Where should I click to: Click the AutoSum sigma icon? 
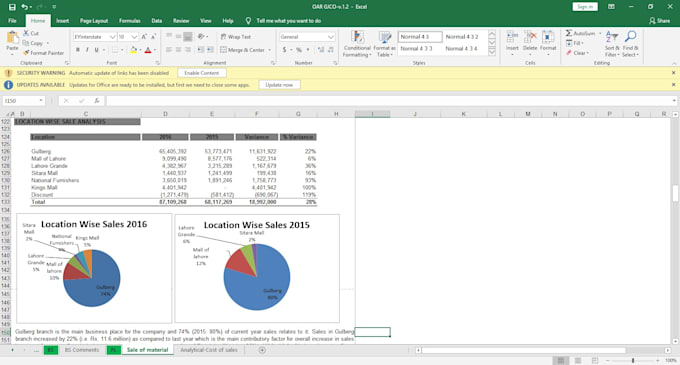569,33
